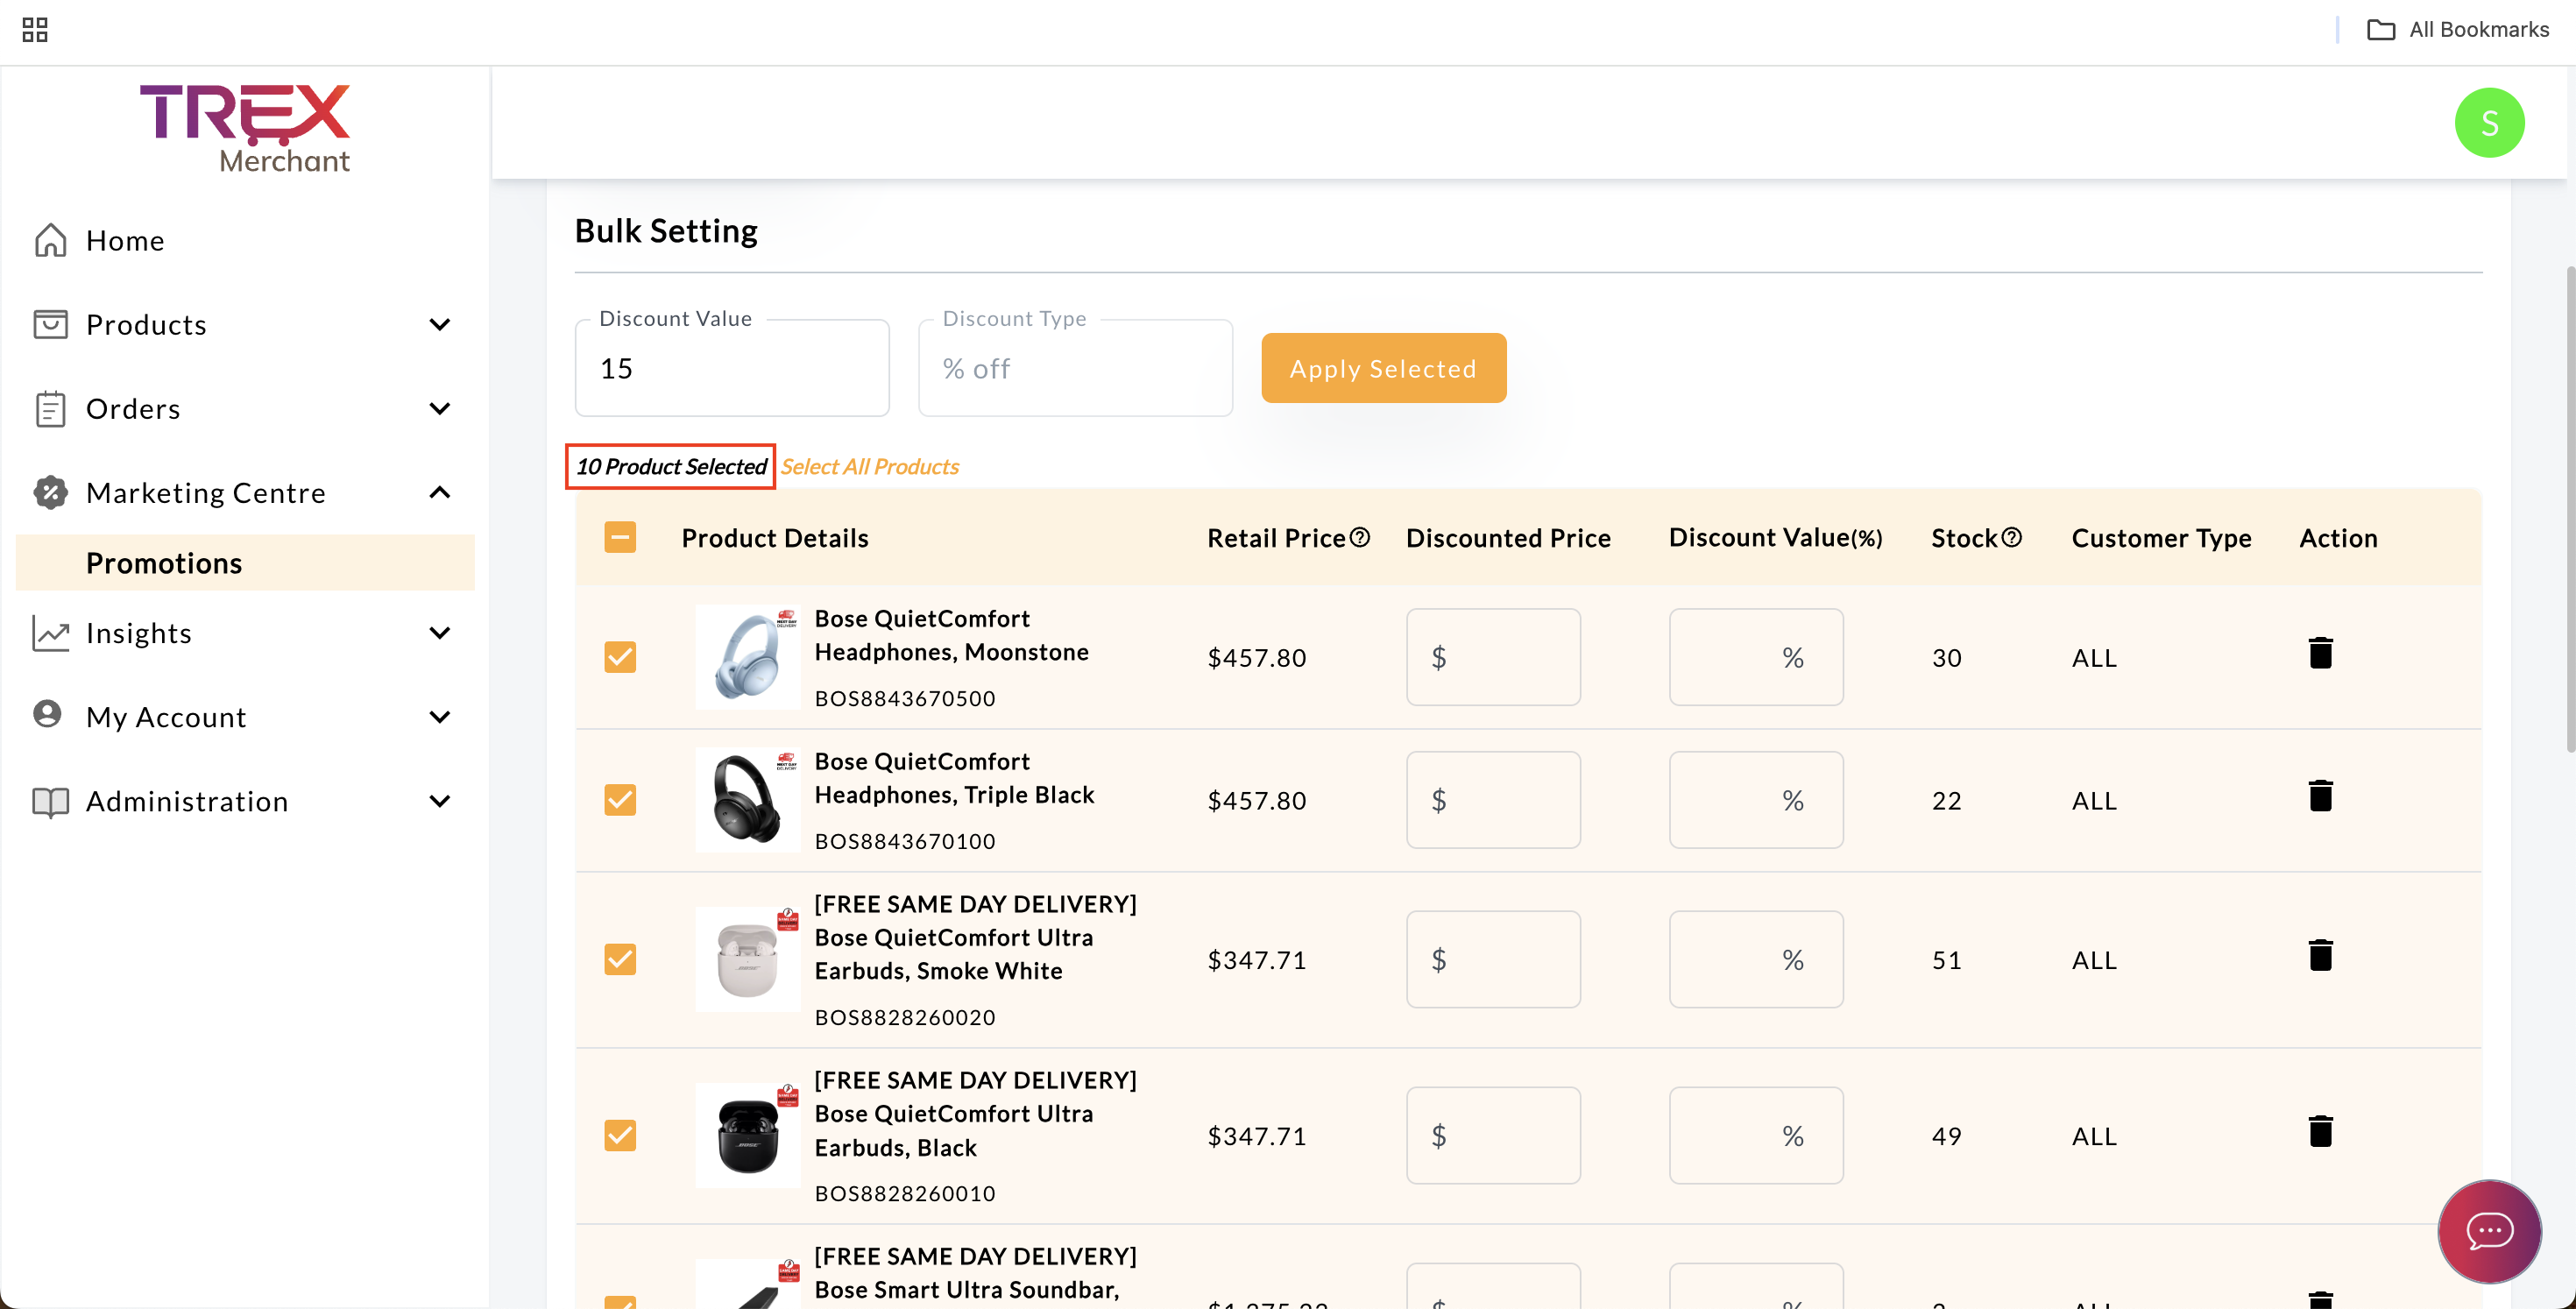Expand the Products menu chevron
The width and height of the screenshot is (2576, 1309).
point(440,324)
